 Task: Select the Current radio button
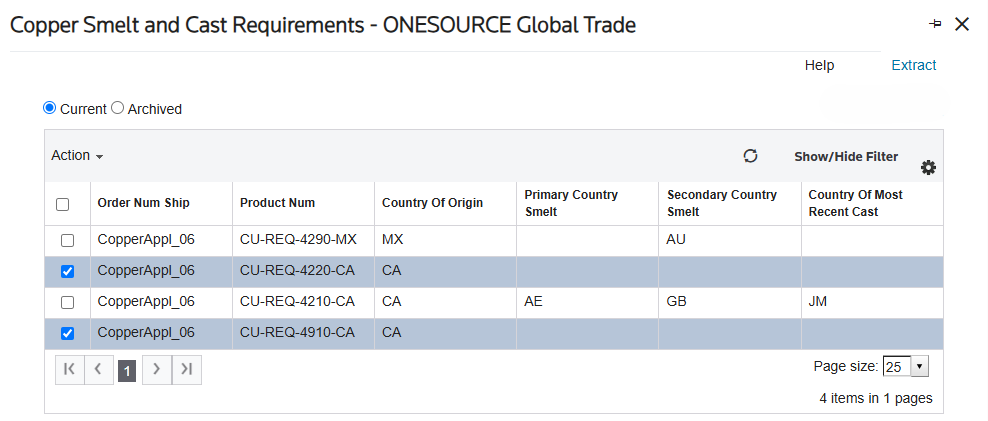coord(49,108)
